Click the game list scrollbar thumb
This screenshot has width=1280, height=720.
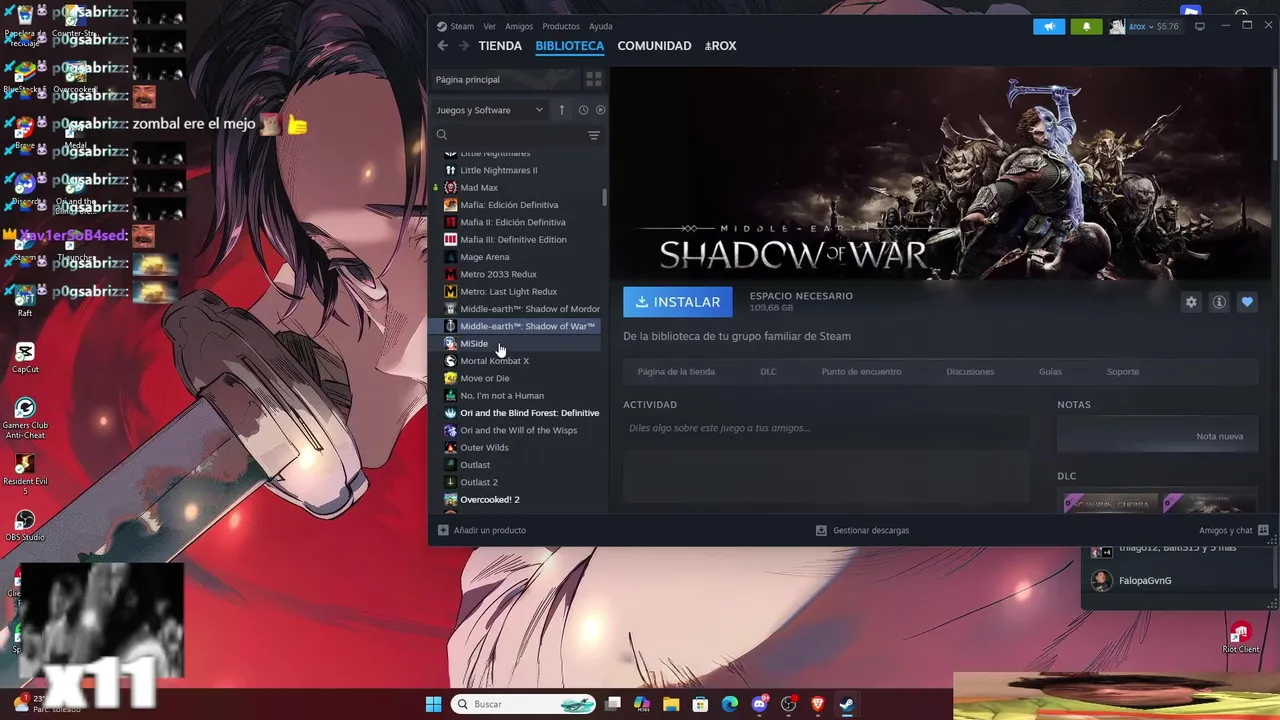tap(604, 197)
